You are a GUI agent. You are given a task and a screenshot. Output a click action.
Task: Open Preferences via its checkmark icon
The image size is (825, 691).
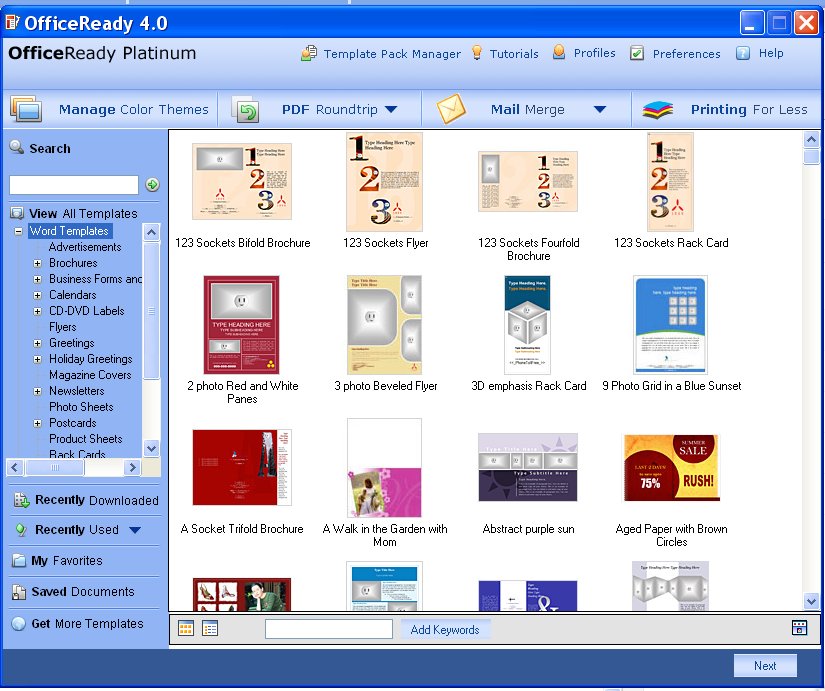point(635,54)
